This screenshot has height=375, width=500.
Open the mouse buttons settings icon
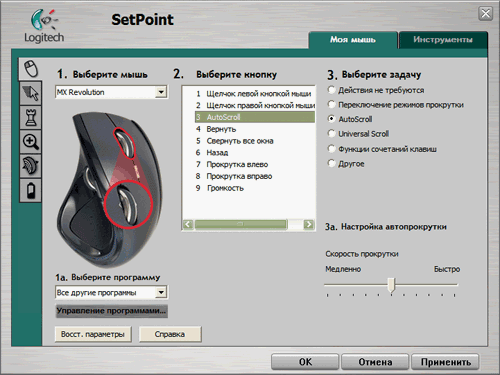[31, 69]
